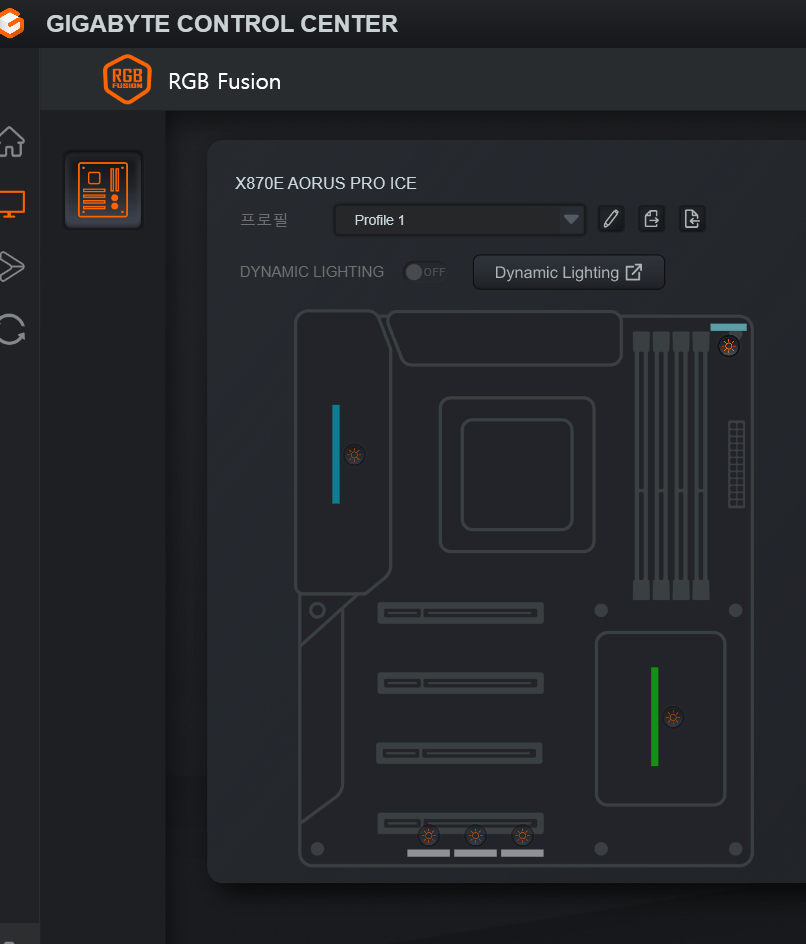Click the RGB Fusion heading text
The image size is (806, 944).
tap(225, 81)
